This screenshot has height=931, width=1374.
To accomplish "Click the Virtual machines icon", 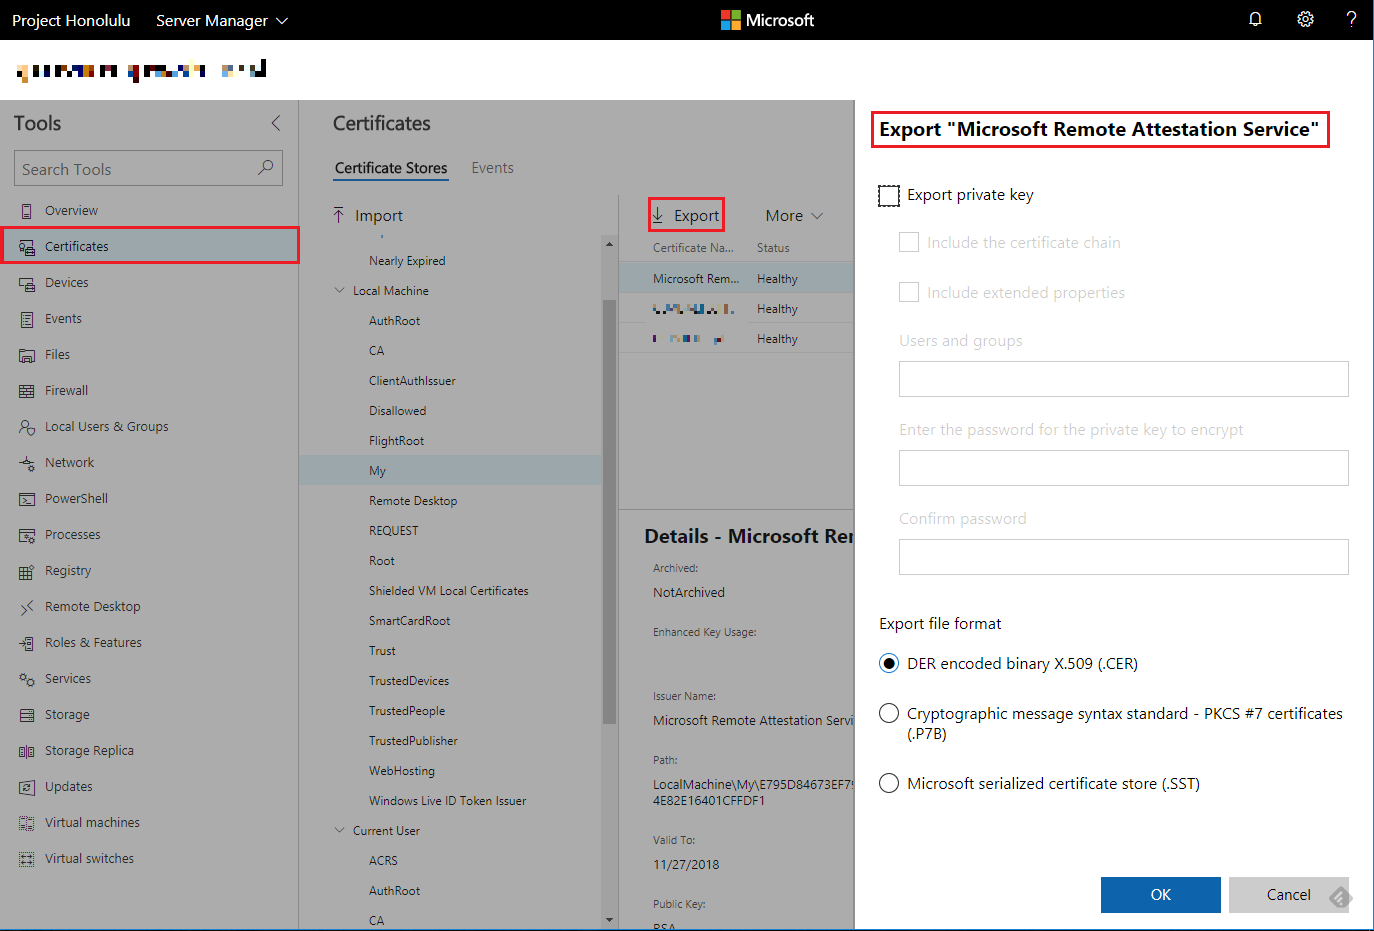I will point(27,823).
